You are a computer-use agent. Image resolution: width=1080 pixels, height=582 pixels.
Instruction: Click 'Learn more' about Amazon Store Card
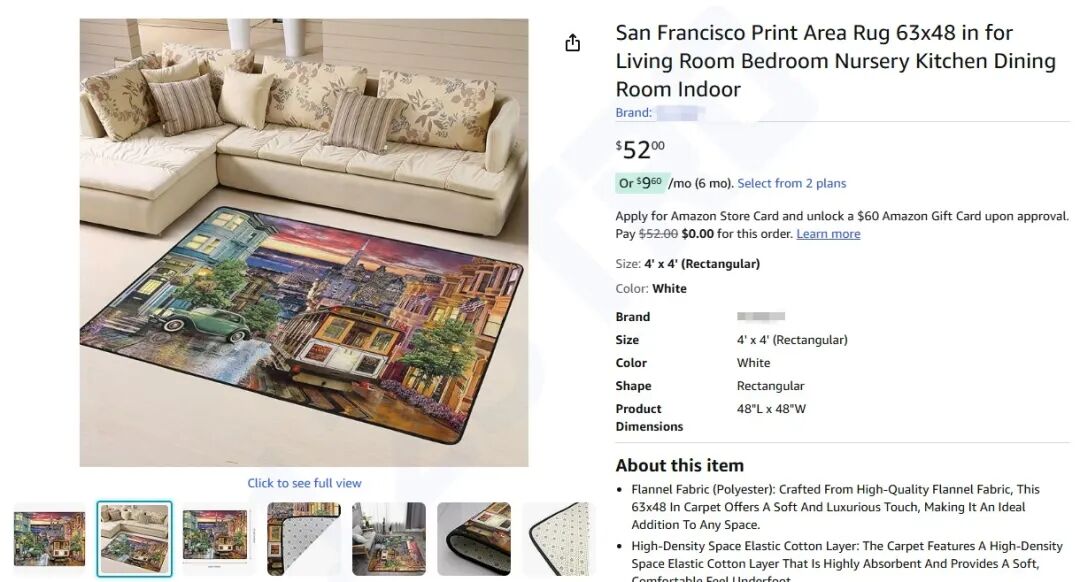point(828,234)
